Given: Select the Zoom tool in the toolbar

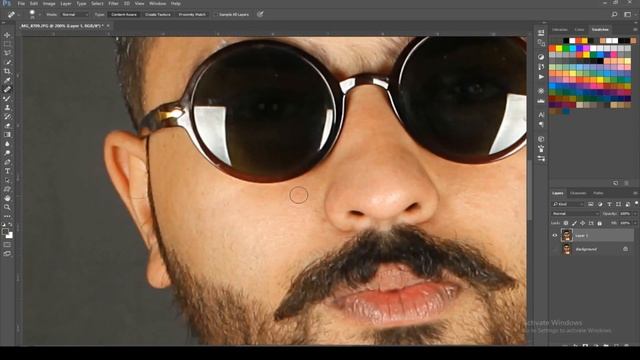Looking at the screenshot, I should (x=7, y=207).
